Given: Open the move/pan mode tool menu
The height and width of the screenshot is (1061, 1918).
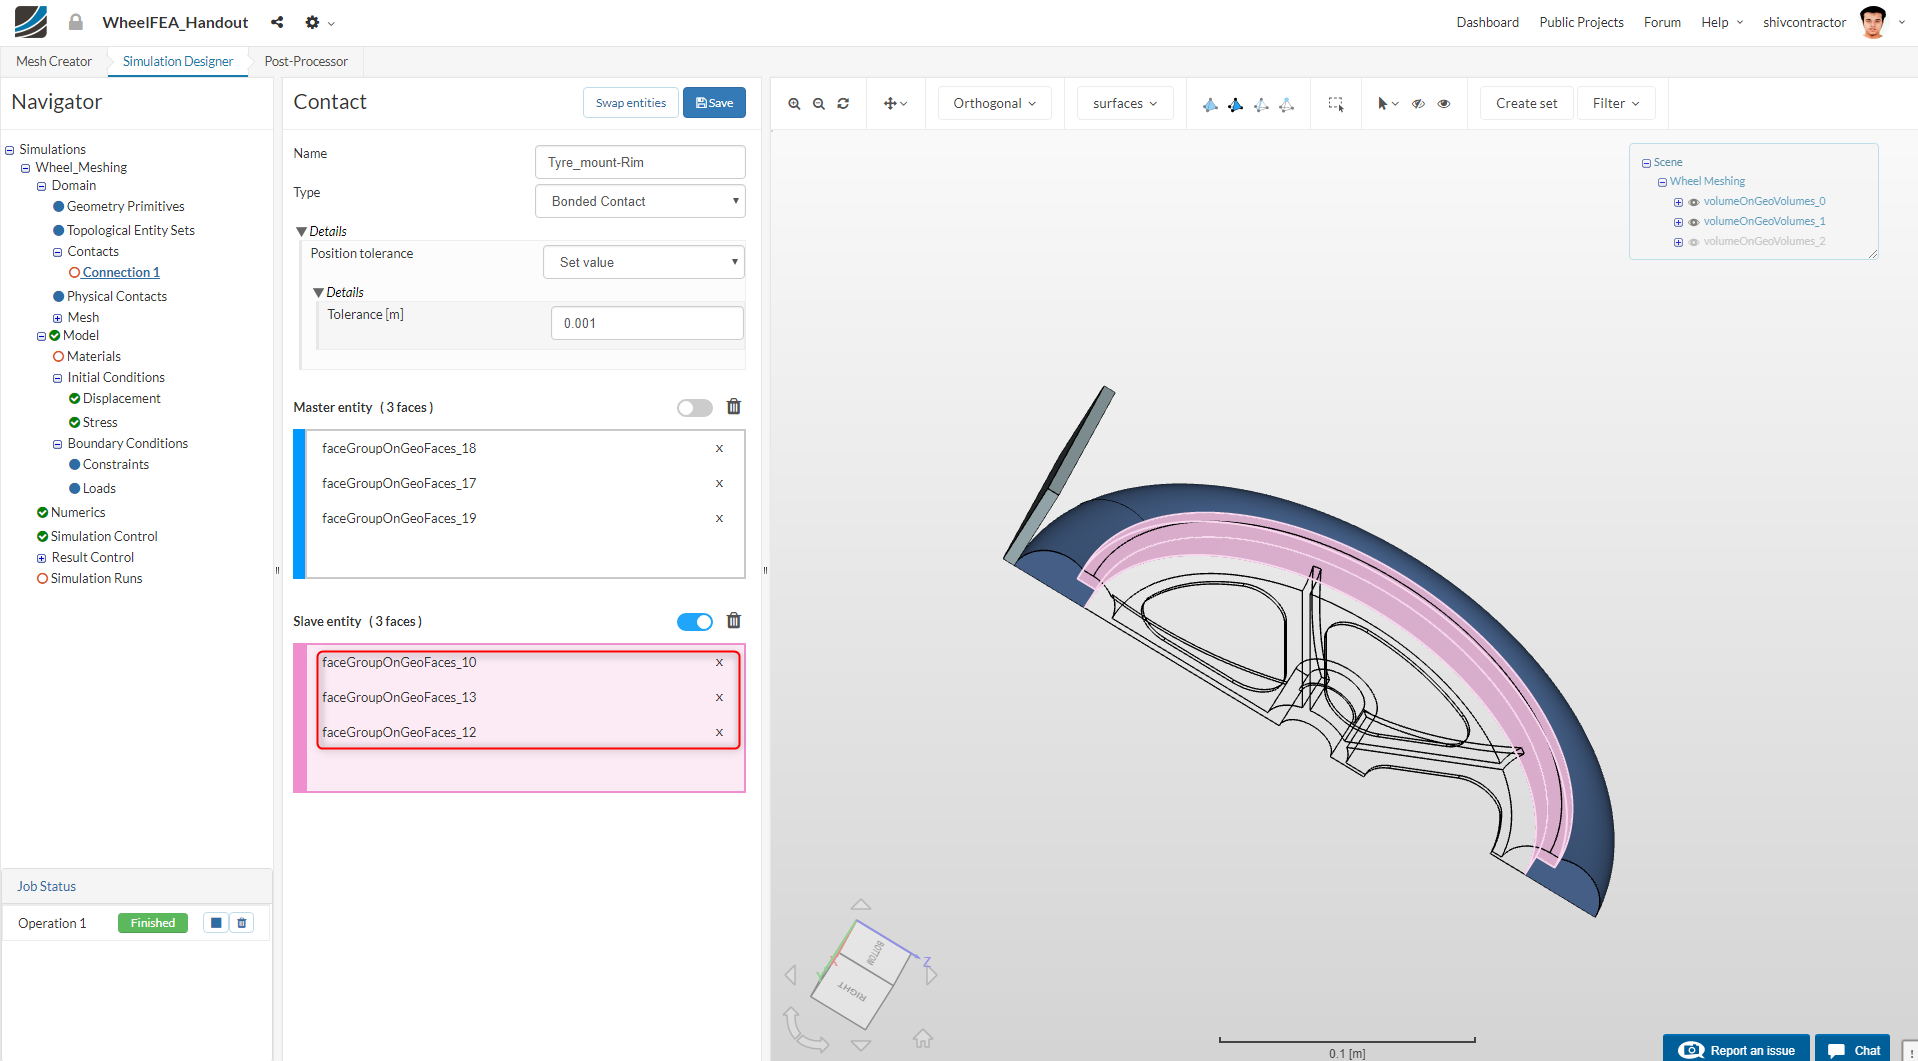Looking at the screenshot, I should coord(895,104).
